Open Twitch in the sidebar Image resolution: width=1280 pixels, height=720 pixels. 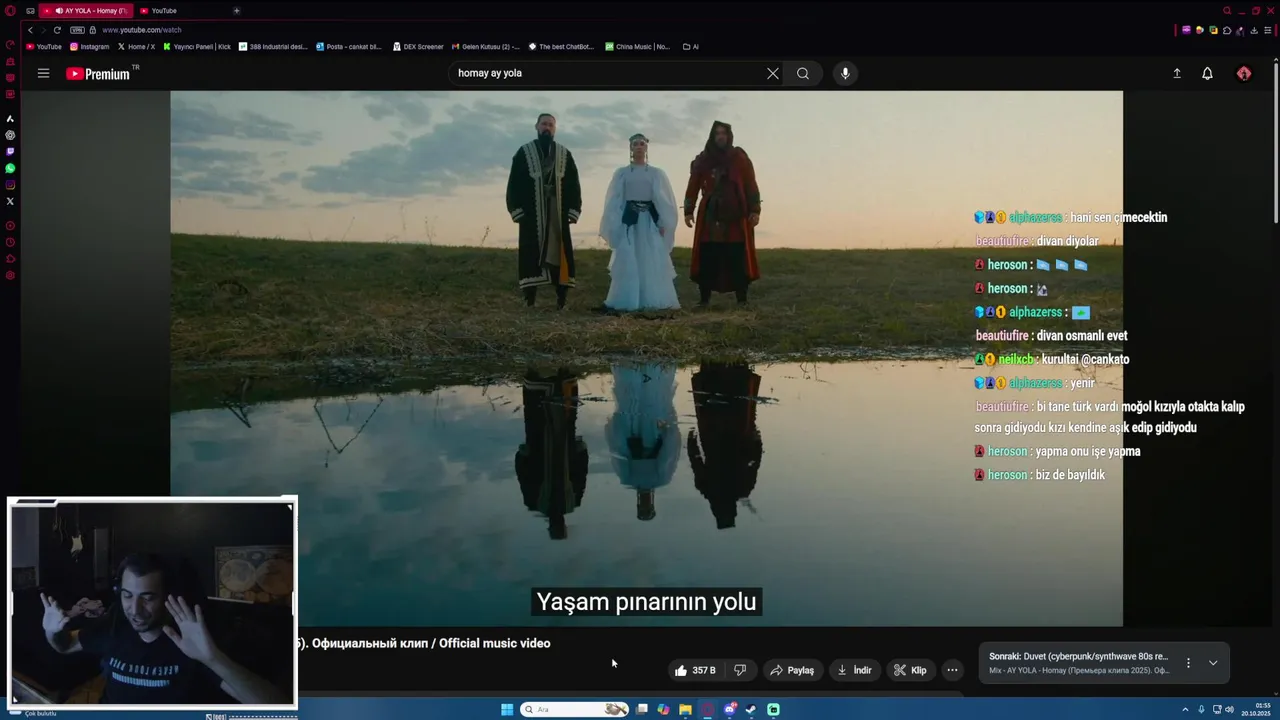point(10,151)
